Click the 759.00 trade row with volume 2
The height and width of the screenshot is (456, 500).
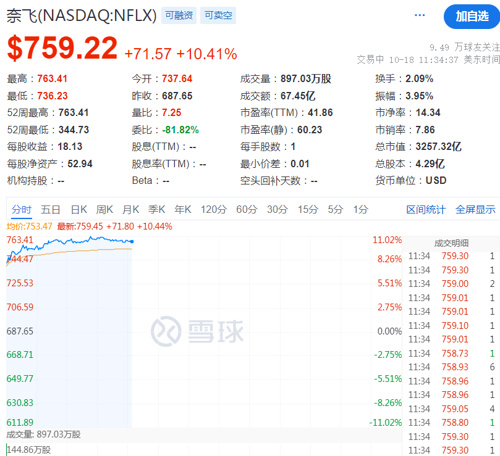452,284
